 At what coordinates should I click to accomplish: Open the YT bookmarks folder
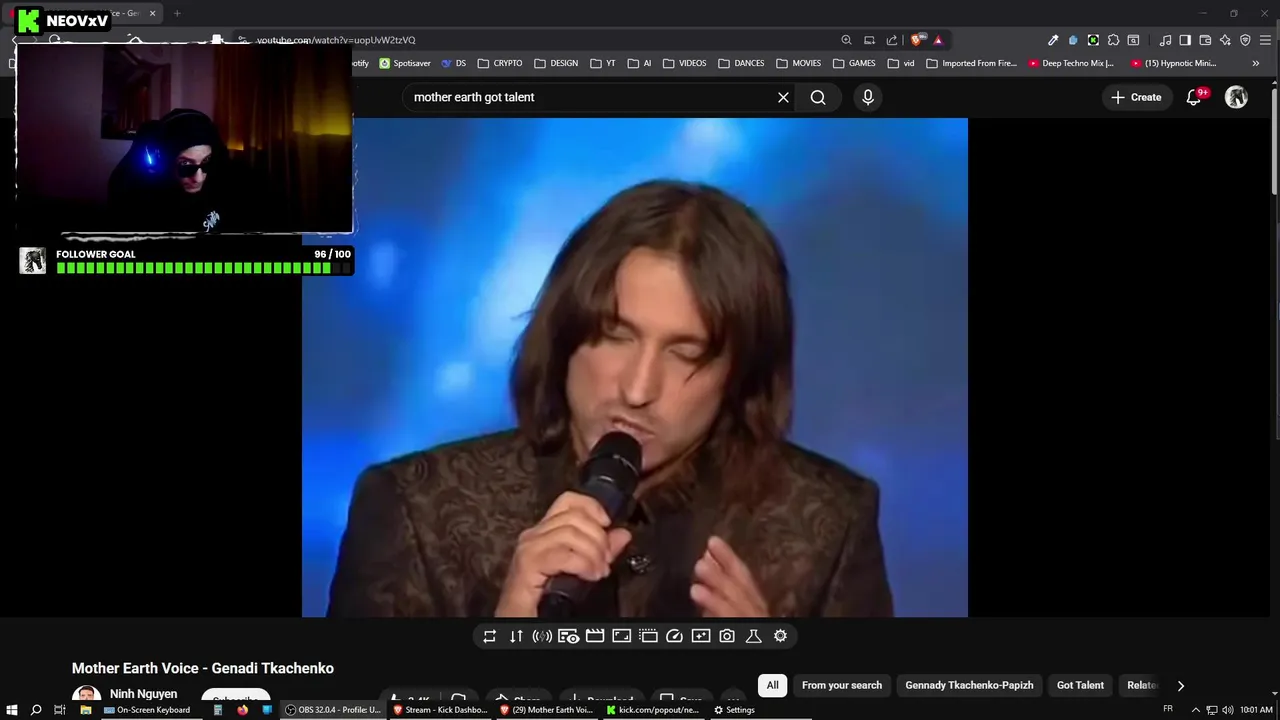(x=603, y=63)
